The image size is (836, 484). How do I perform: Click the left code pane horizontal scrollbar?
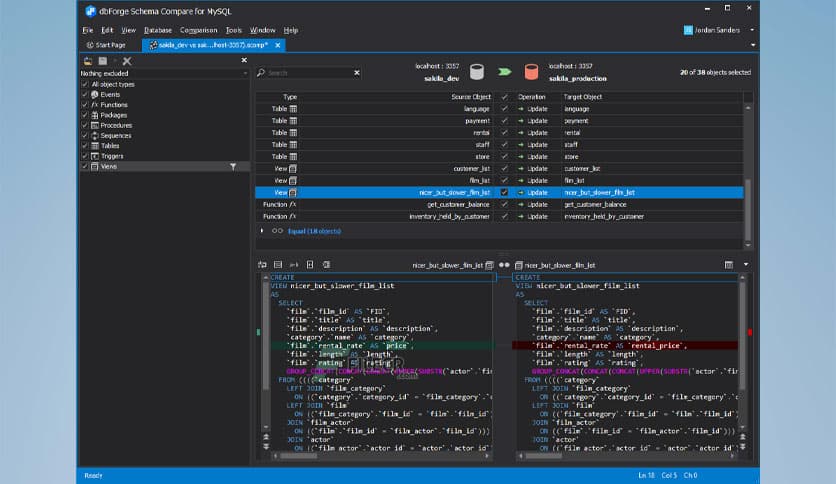pyautogui.click(x=299, y=456)
